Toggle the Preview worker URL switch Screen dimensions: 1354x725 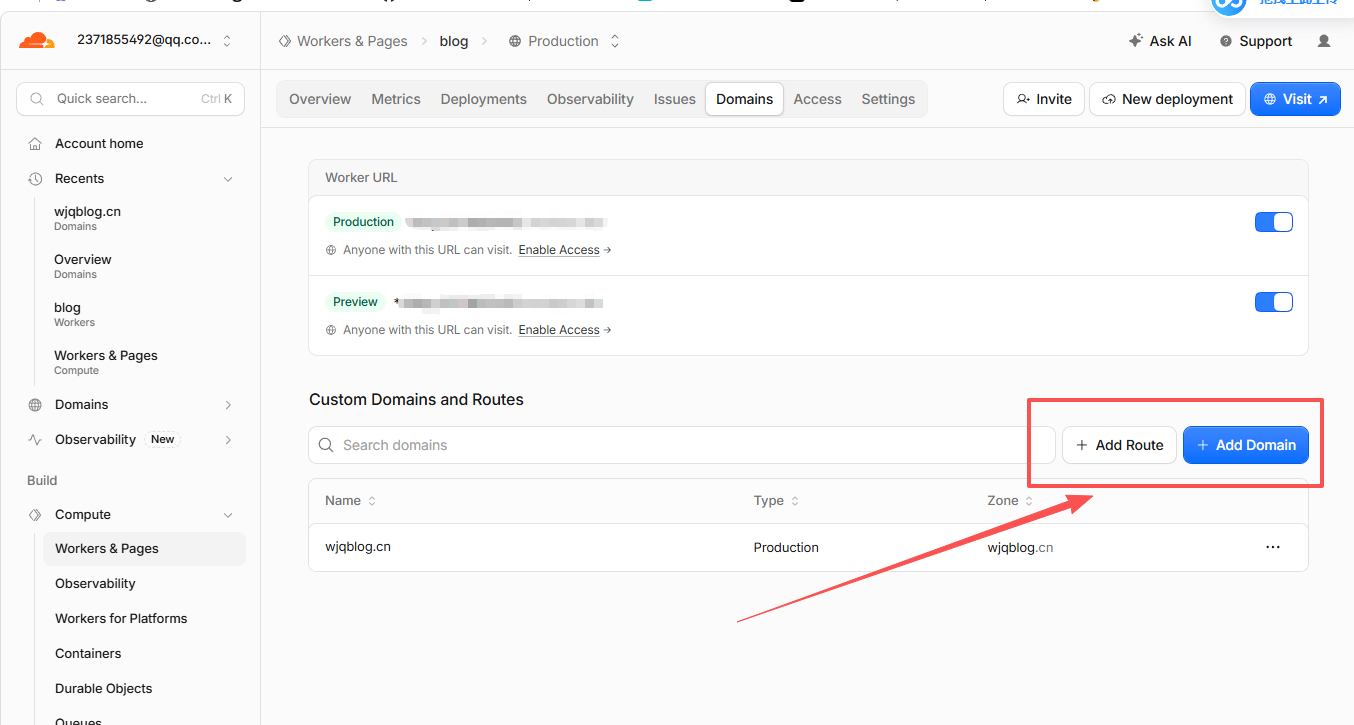point(1274,302)
